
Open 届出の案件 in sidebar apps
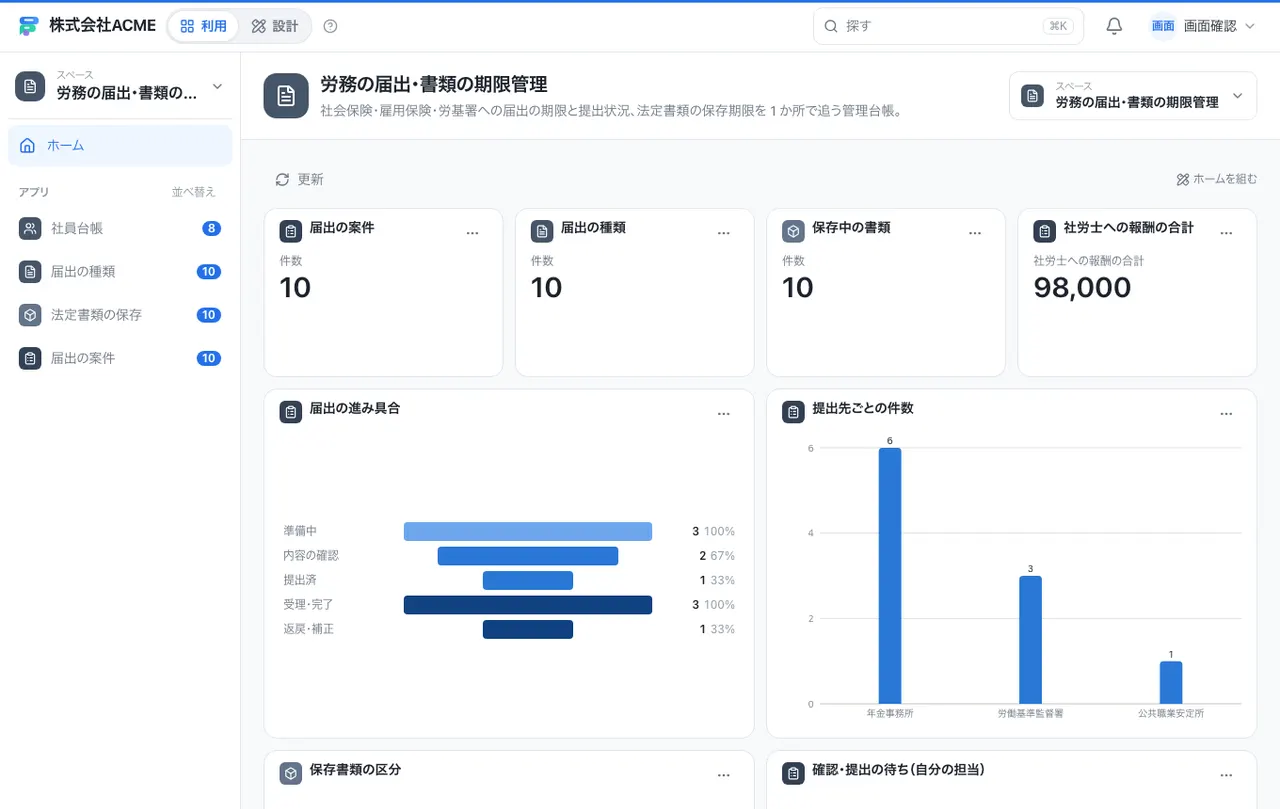tap(120, 358)
